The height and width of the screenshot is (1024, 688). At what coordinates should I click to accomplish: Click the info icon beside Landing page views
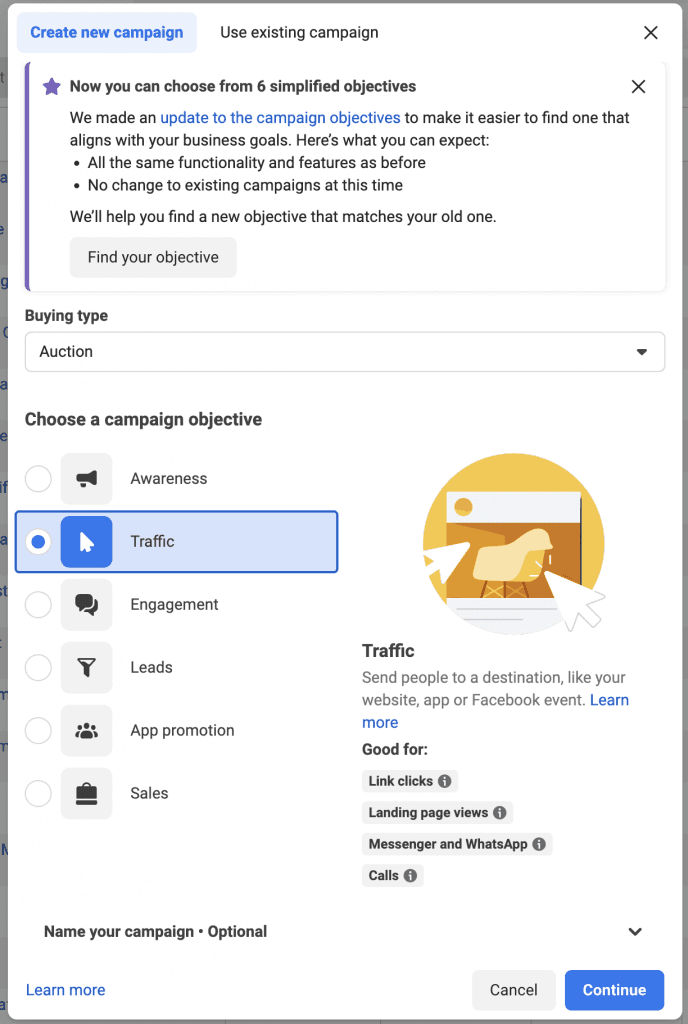pyautogui.click(x=499, y=812)
